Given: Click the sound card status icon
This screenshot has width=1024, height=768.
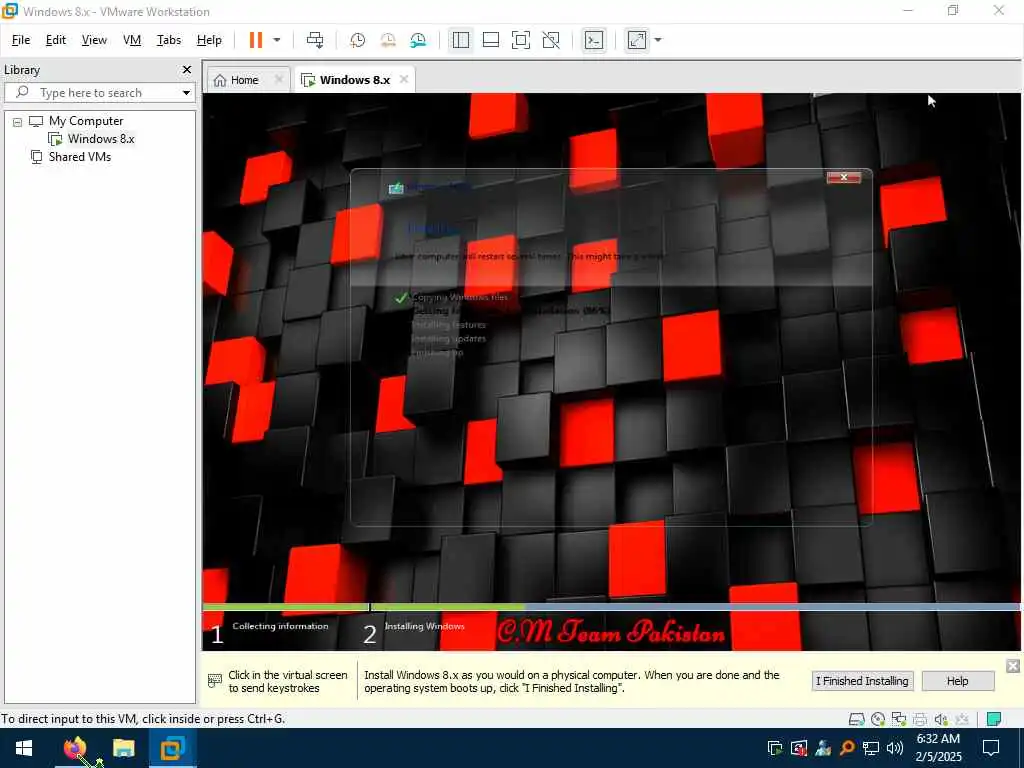Looking at the screenshot, I should [x=941, y=719].
